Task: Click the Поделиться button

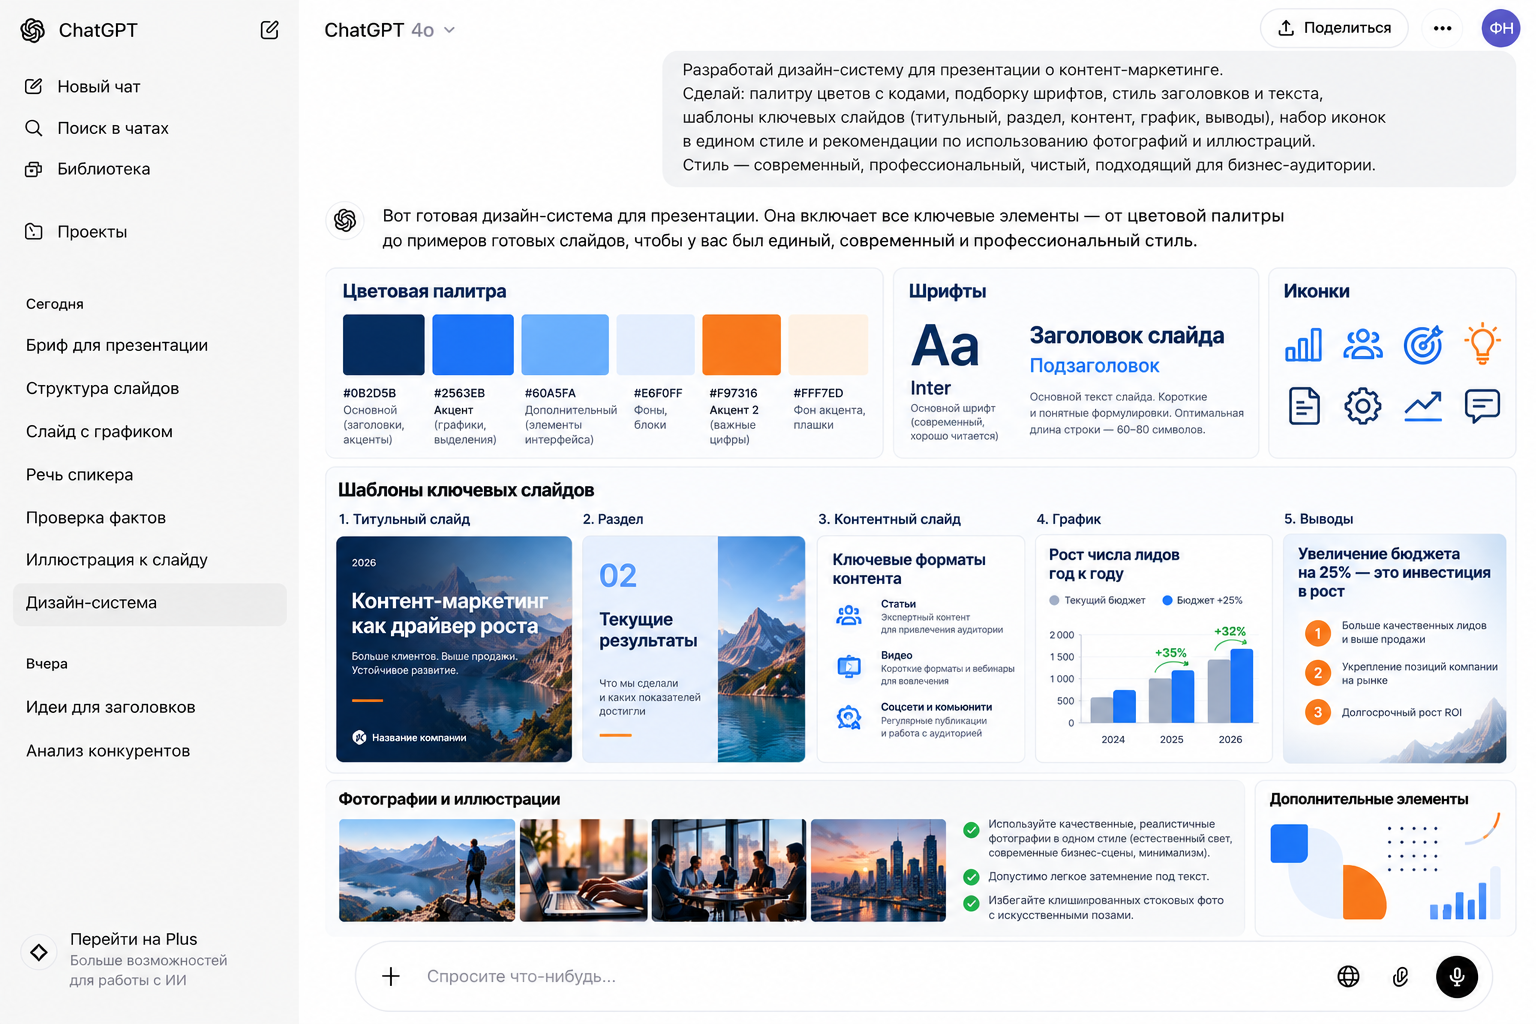Action: (1334, 28)
